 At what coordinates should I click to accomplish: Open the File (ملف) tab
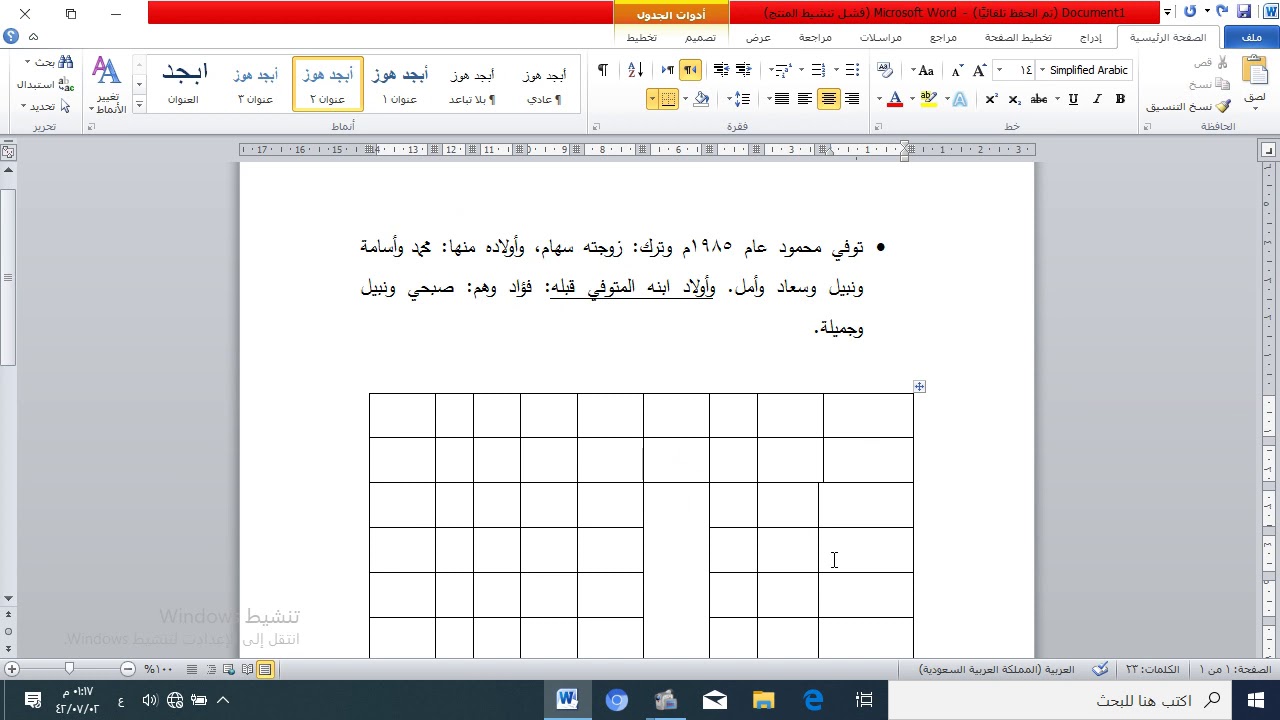[1250, 37]
